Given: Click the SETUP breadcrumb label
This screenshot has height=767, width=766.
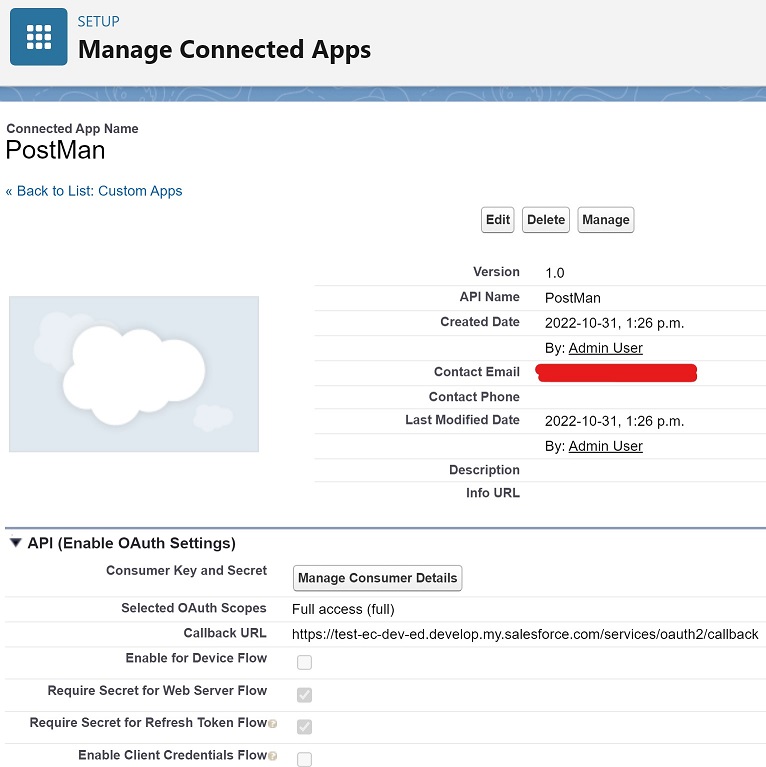Looking at the screenshot, I should 98,22.
